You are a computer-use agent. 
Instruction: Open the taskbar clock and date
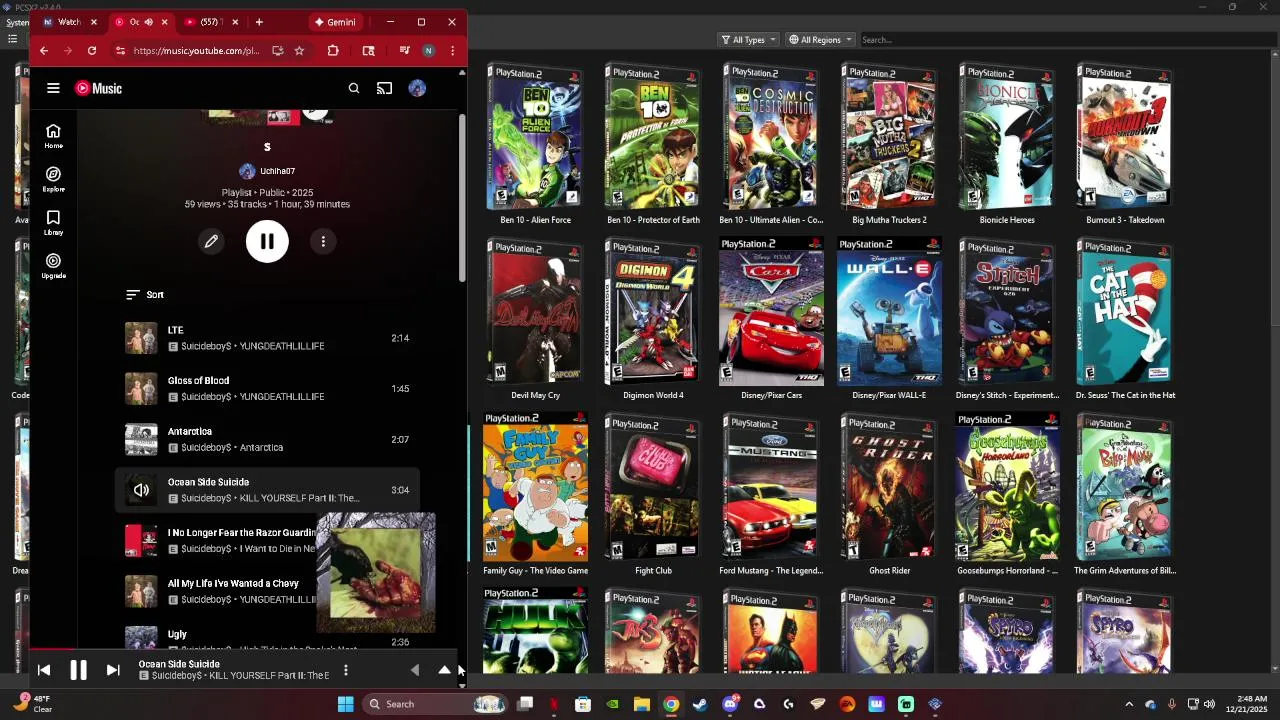point(1252,704)
